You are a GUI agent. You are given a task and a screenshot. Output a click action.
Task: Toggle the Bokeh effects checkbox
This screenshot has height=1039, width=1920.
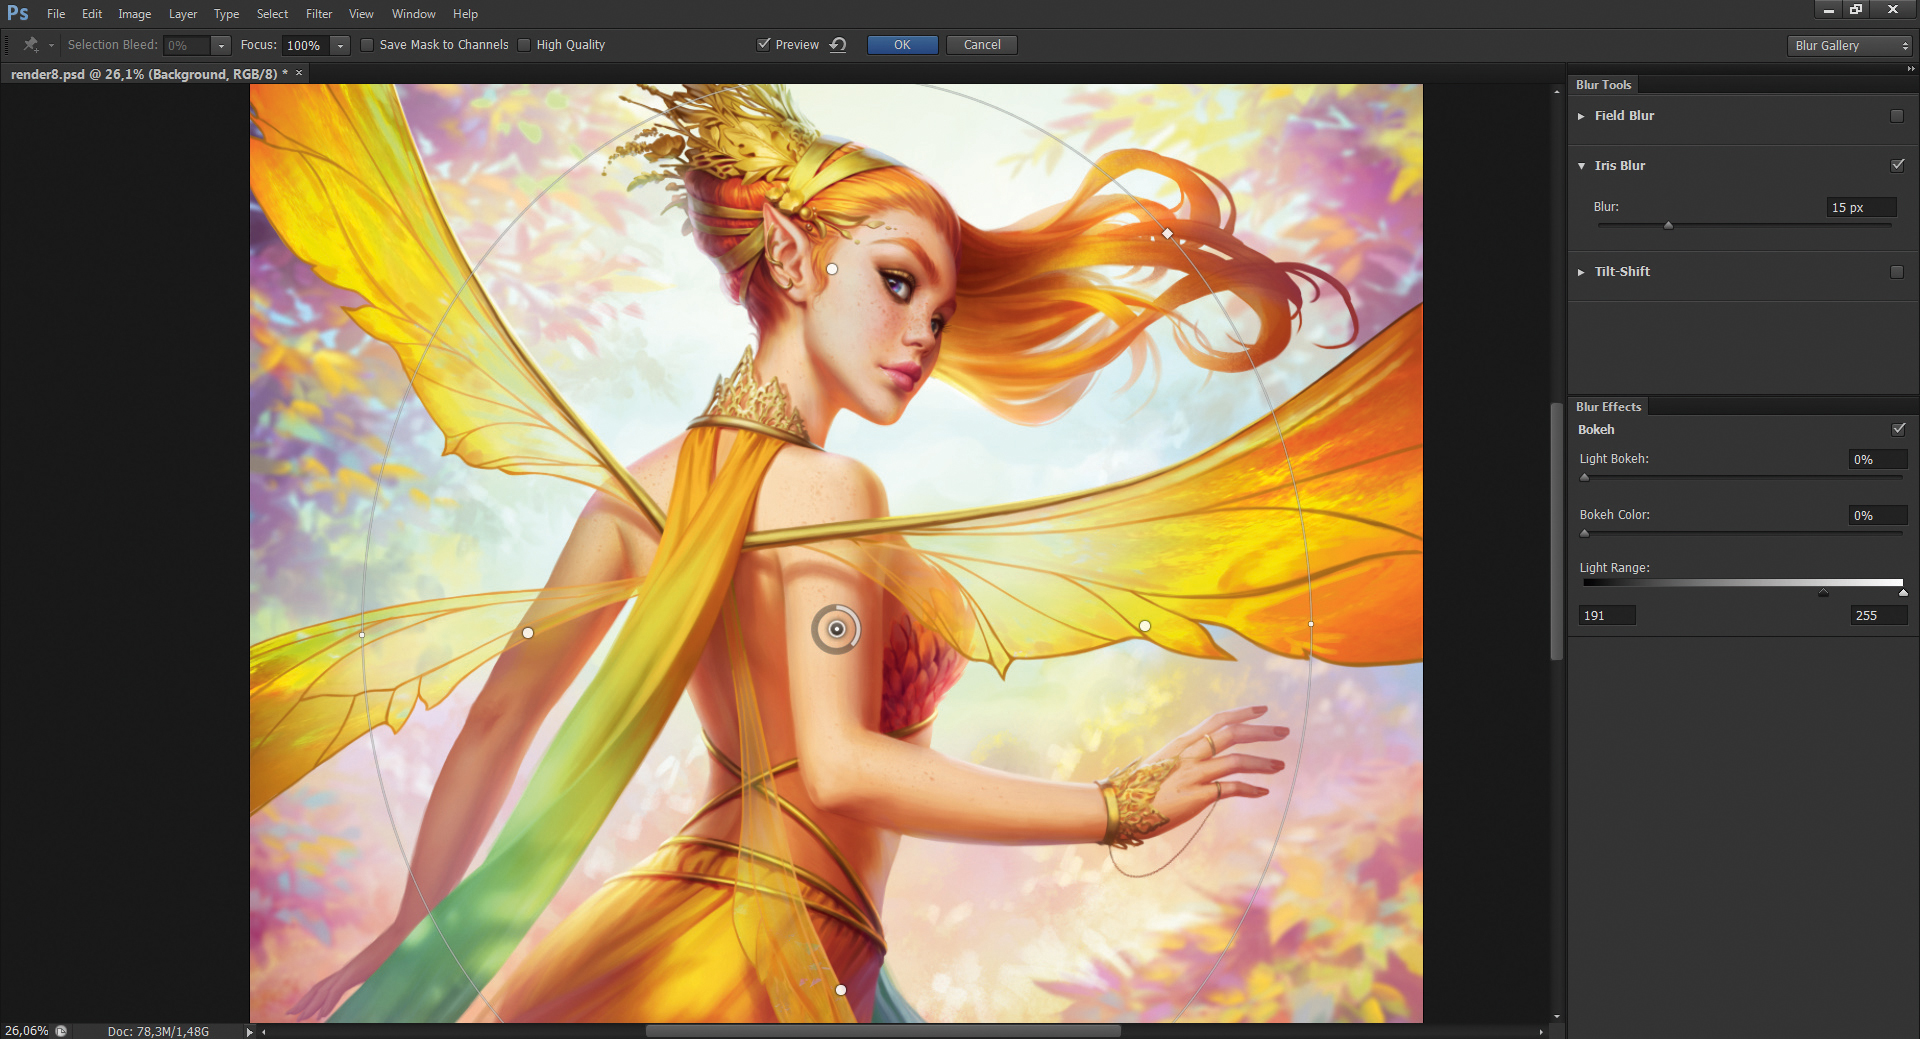(1898, 429)
